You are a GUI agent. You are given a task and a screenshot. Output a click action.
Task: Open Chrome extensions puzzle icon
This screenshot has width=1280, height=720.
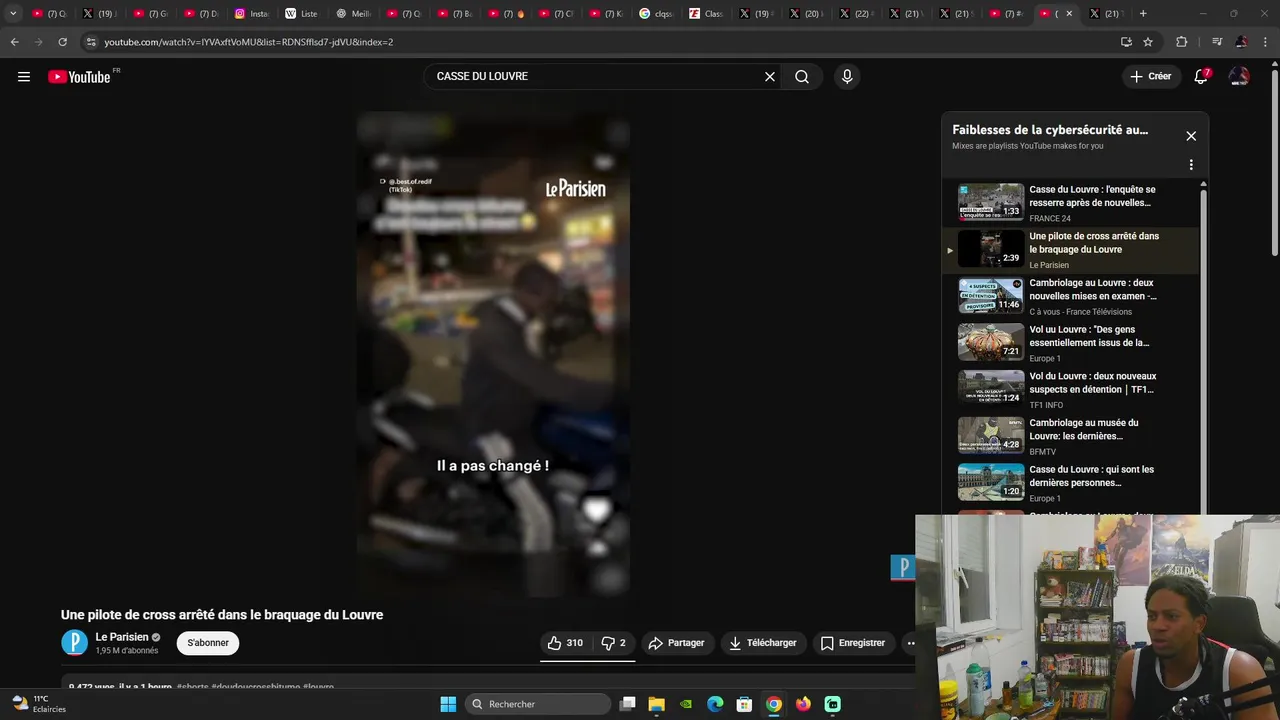click(1182, 42)
